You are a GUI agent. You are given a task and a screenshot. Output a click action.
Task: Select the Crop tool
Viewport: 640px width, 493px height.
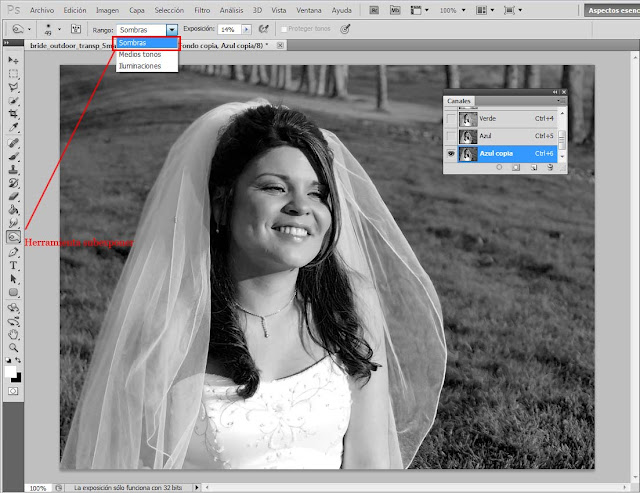[x=13, y=114]
